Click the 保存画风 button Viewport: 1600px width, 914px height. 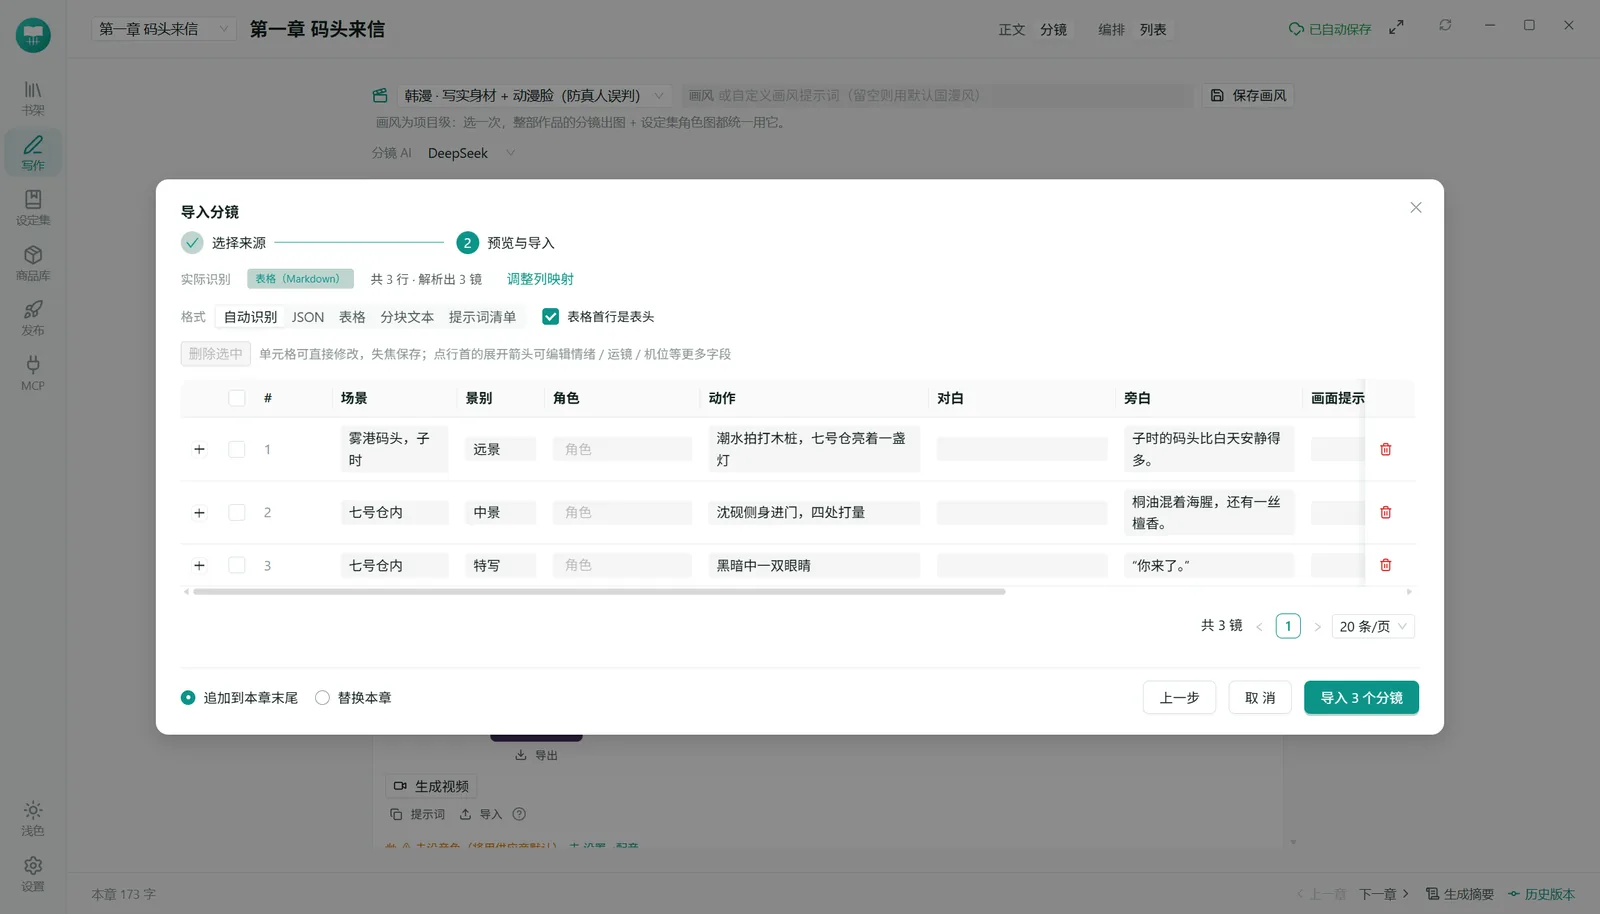(x=1248, y=95)
